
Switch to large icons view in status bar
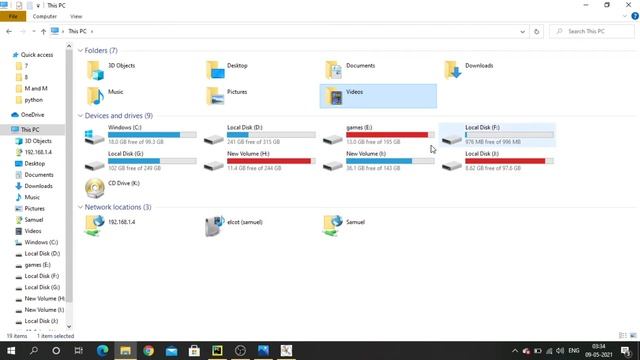[x=633, y=336]
